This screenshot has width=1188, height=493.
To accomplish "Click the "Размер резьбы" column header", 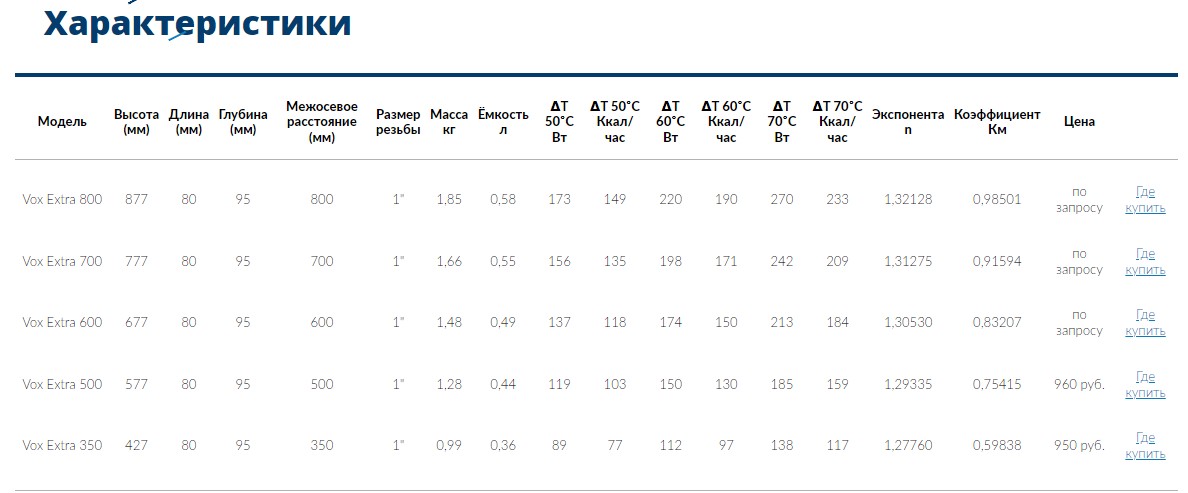I will click(x=398, y=121).
